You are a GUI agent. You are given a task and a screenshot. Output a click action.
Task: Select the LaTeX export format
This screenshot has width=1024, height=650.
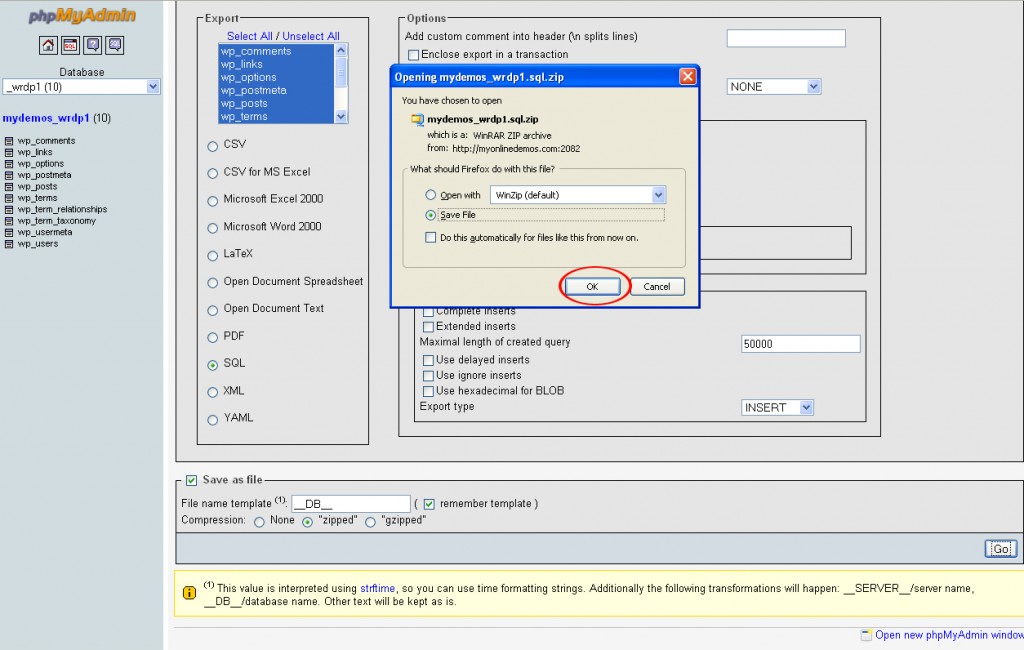pyautogui.click(x=212, y=256)
